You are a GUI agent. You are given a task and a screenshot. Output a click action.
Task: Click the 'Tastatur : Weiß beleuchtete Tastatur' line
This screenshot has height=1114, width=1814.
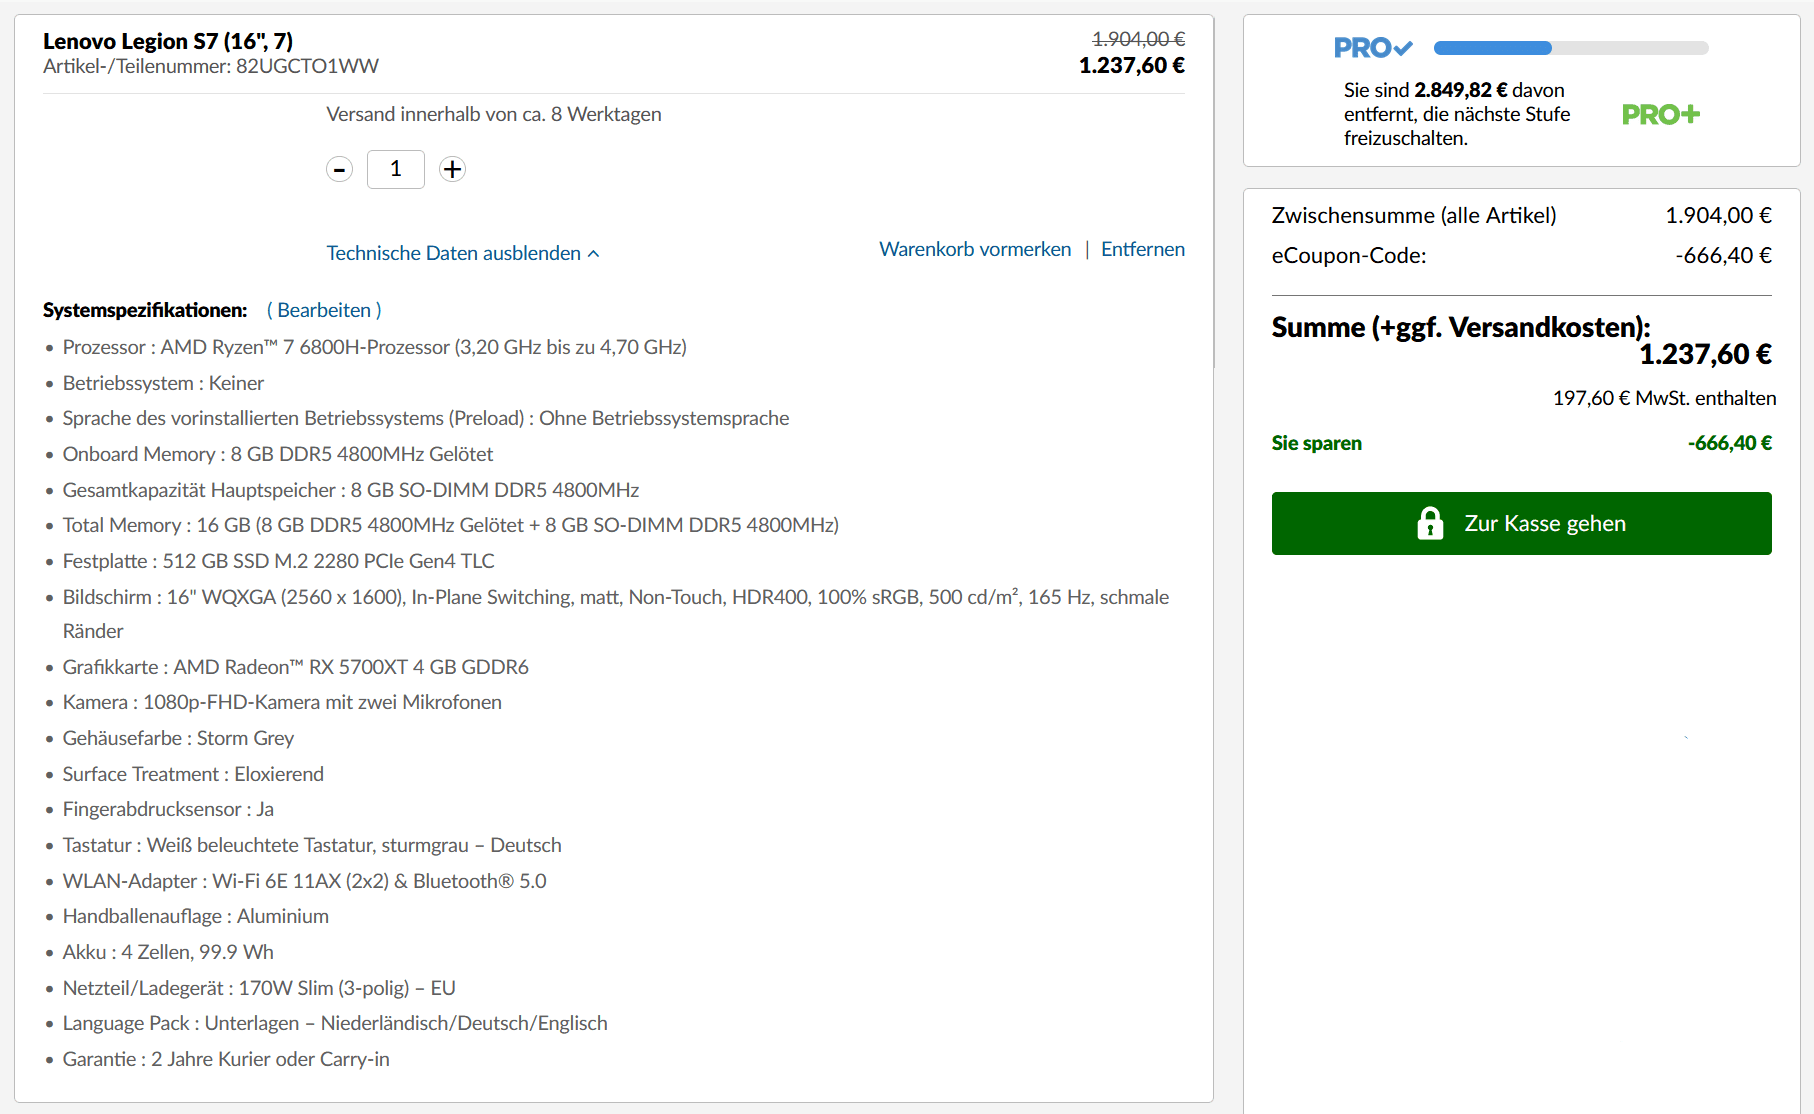pyautogui.click(x=312, y=845)
